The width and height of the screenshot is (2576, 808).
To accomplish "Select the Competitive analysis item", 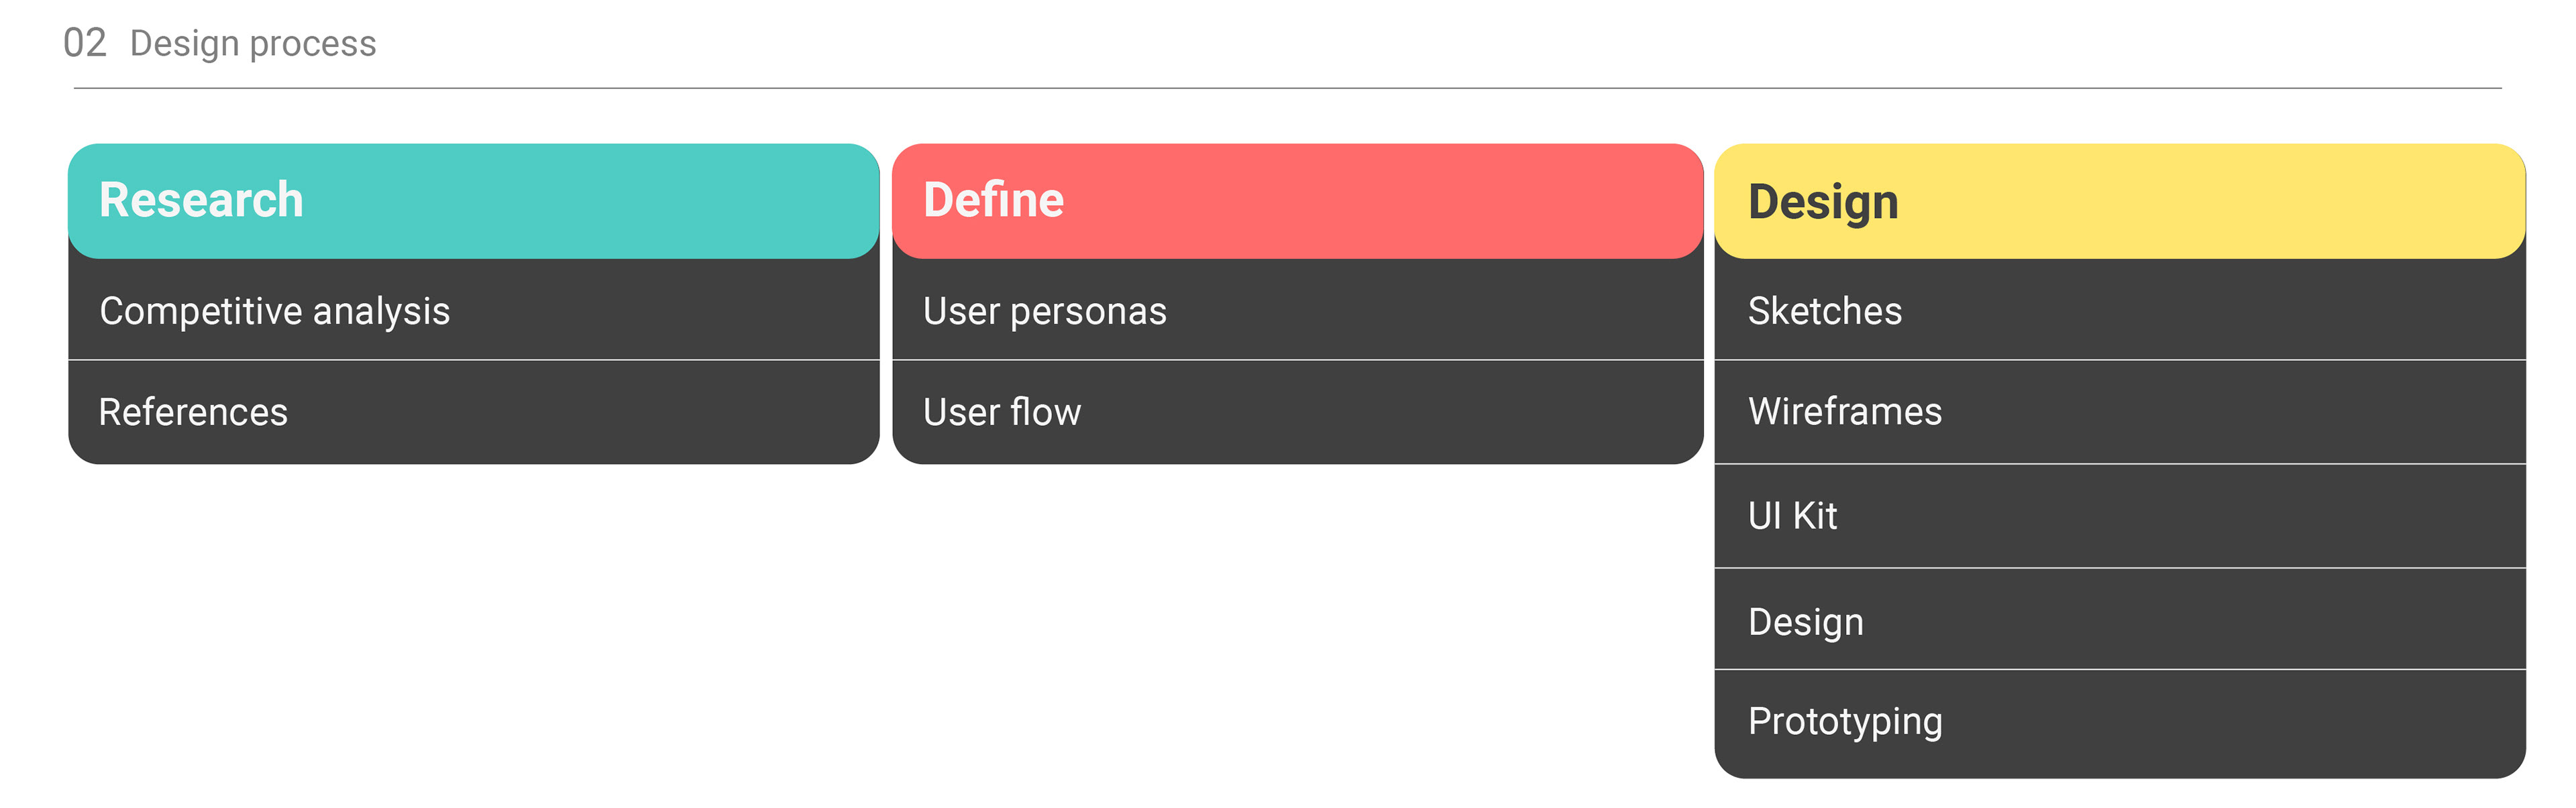I will (x=473, y=310).
